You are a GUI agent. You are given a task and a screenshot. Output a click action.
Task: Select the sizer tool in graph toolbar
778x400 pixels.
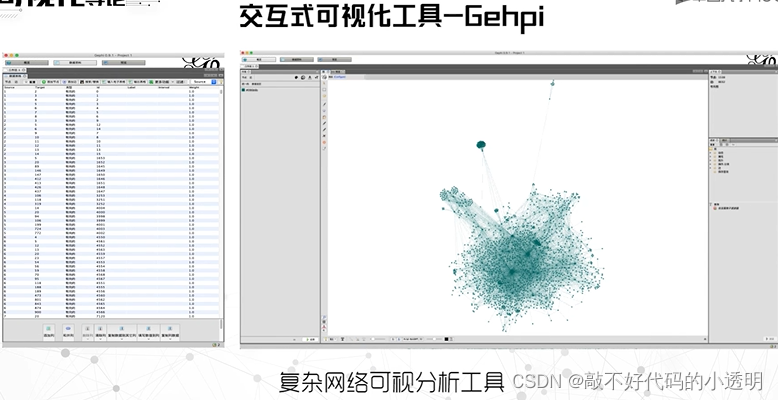[324, 111]
